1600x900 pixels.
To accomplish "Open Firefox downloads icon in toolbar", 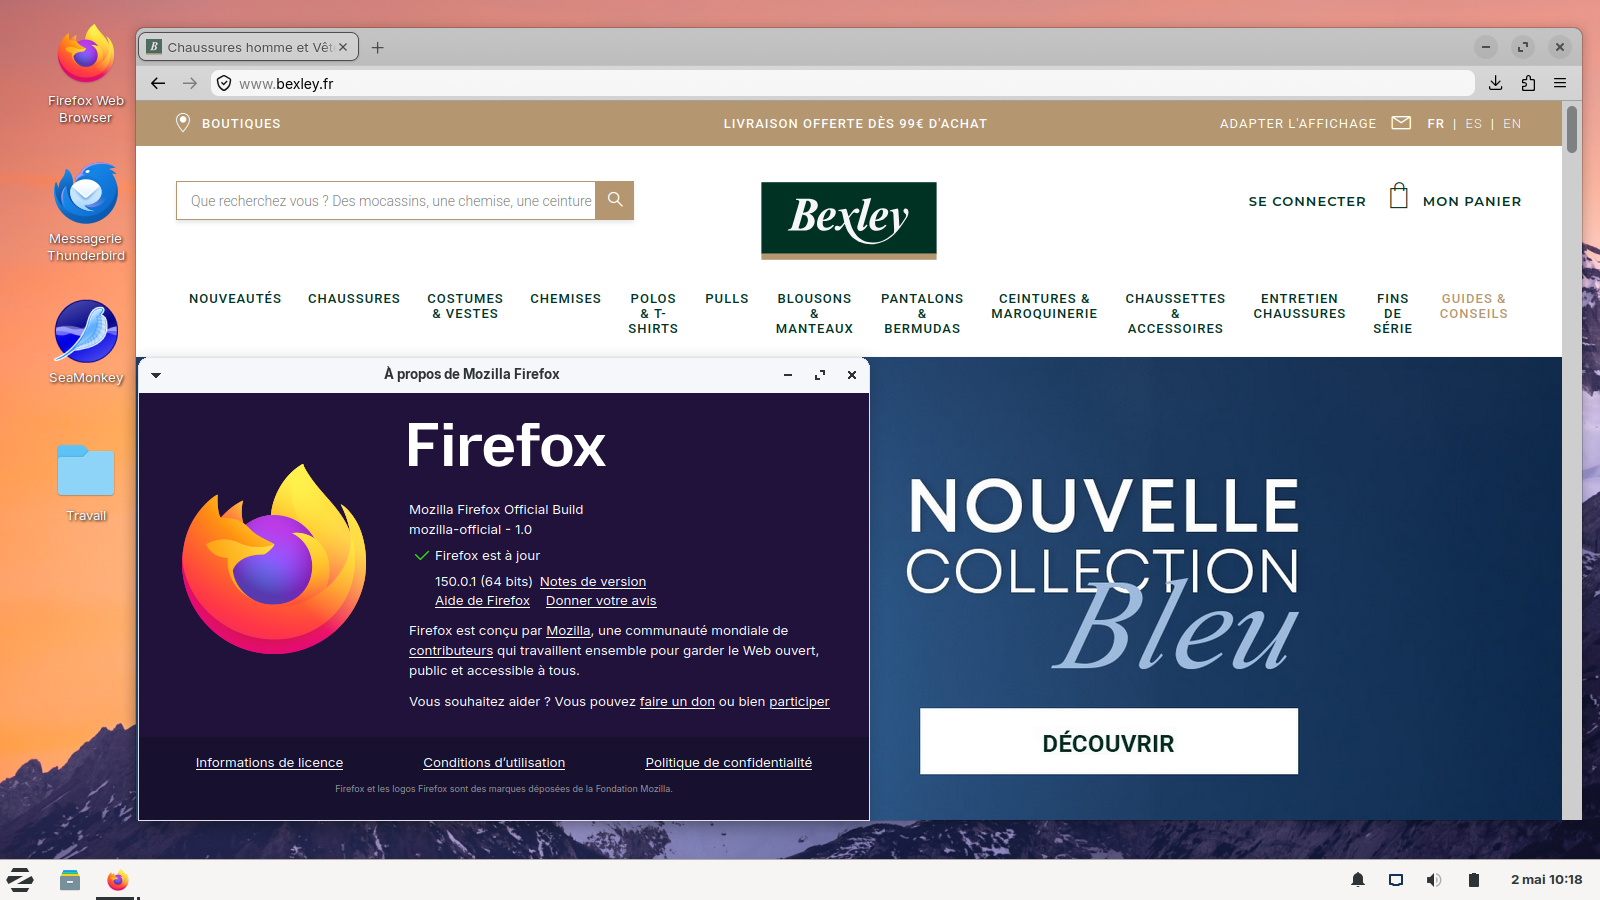I will [1496, 83].
